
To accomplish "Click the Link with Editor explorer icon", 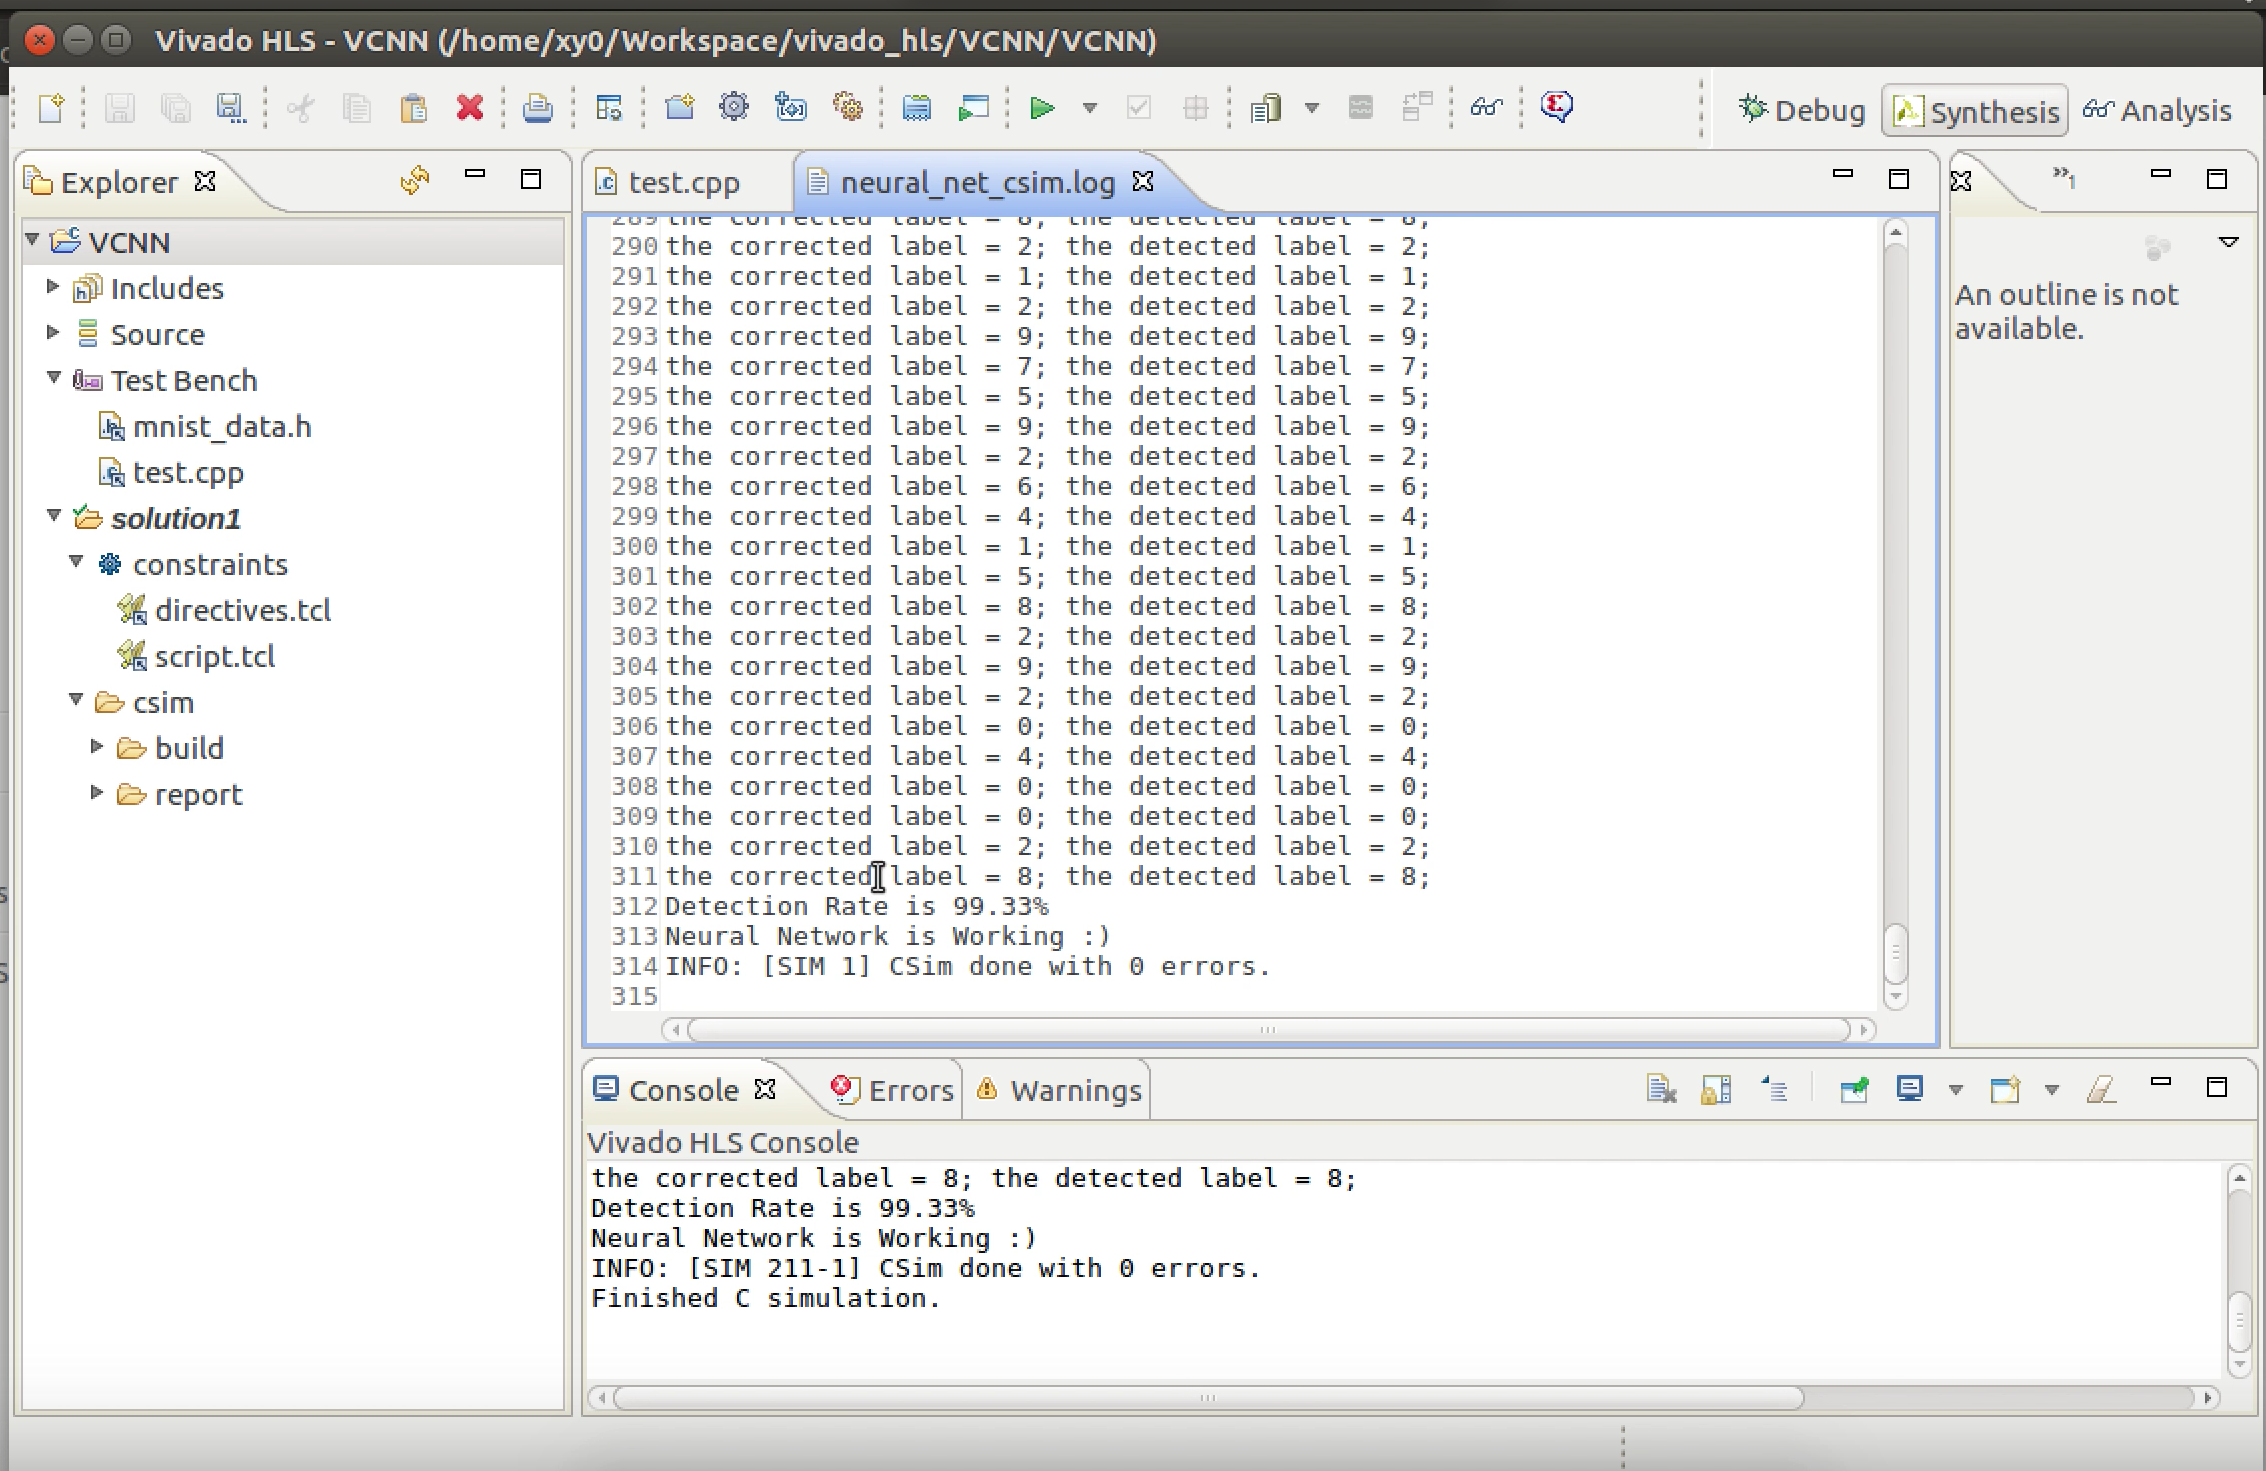I will (415, 181).
